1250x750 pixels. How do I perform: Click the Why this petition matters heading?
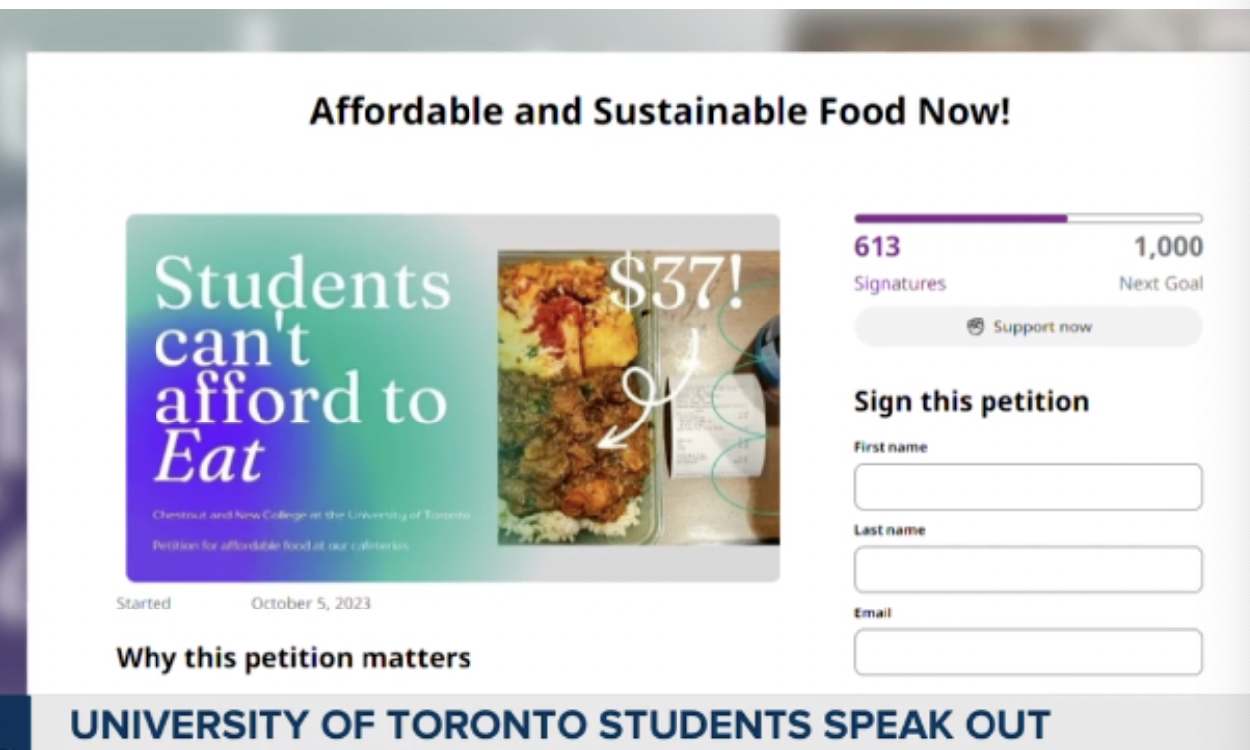coord(293,658)
